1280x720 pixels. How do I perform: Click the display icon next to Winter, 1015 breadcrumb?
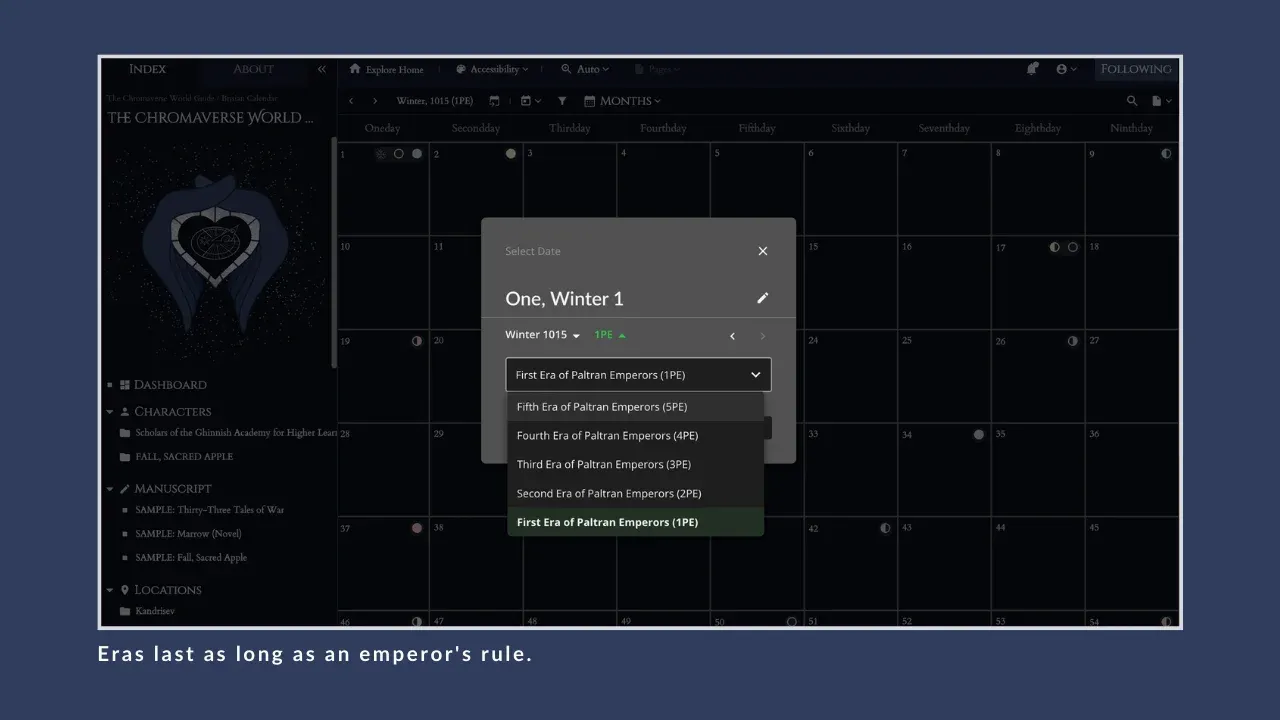(x=494, y=100)
